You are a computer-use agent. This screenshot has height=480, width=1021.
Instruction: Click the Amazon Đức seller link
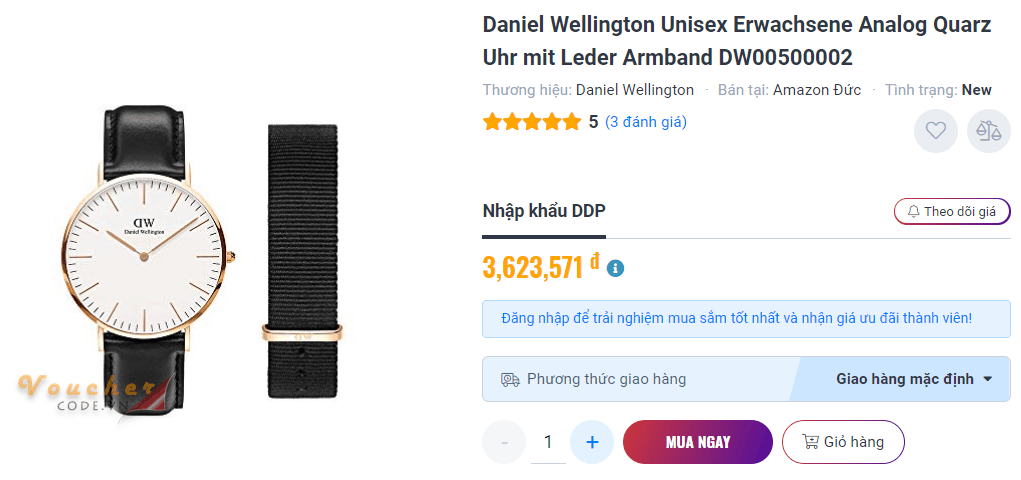pyautogui.click(x=816, y=90)
